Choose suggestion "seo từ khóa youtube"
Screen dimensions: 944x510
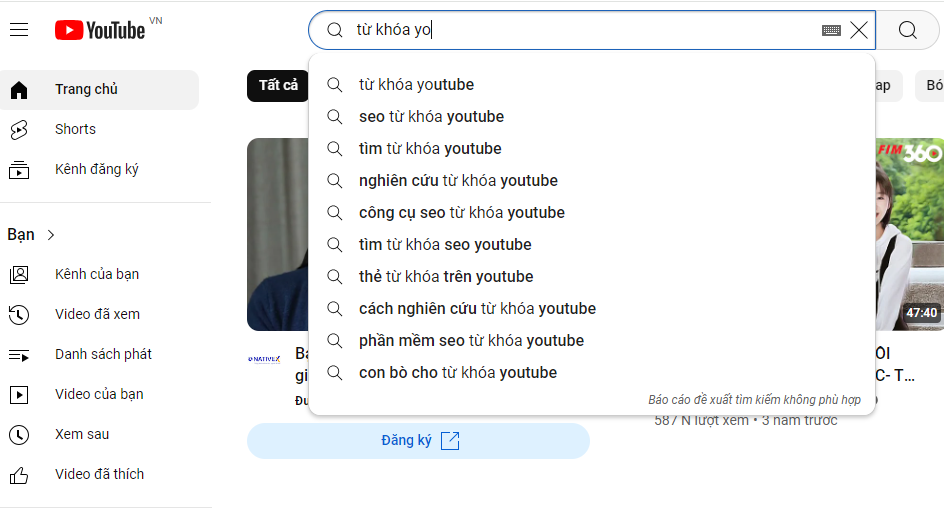click(431, 117)
